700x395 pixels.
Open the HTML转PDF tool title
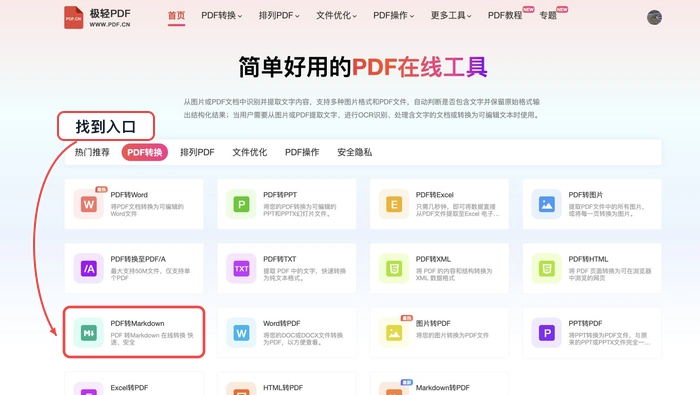pos(283,388)
